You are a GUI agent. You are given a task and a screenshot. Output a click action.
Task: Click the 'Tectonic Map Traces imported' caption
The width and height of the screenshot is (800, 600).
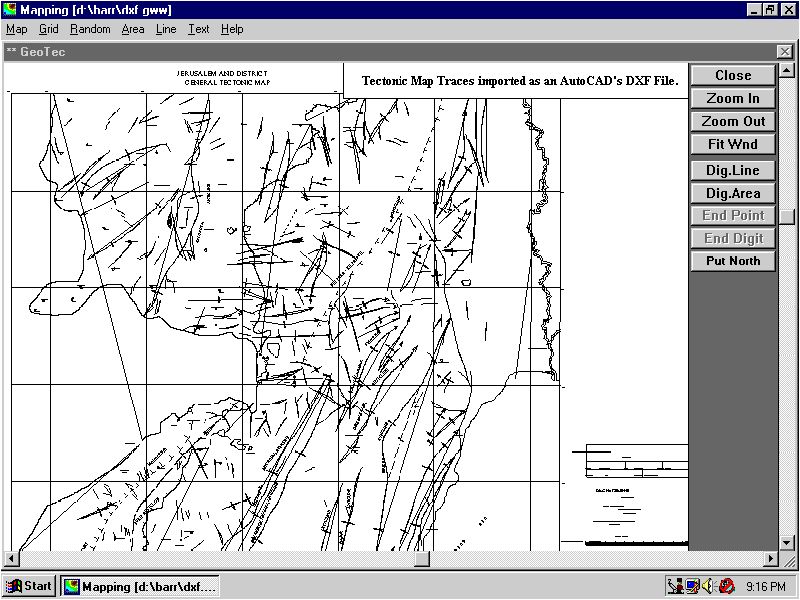[x=520, y=81]
